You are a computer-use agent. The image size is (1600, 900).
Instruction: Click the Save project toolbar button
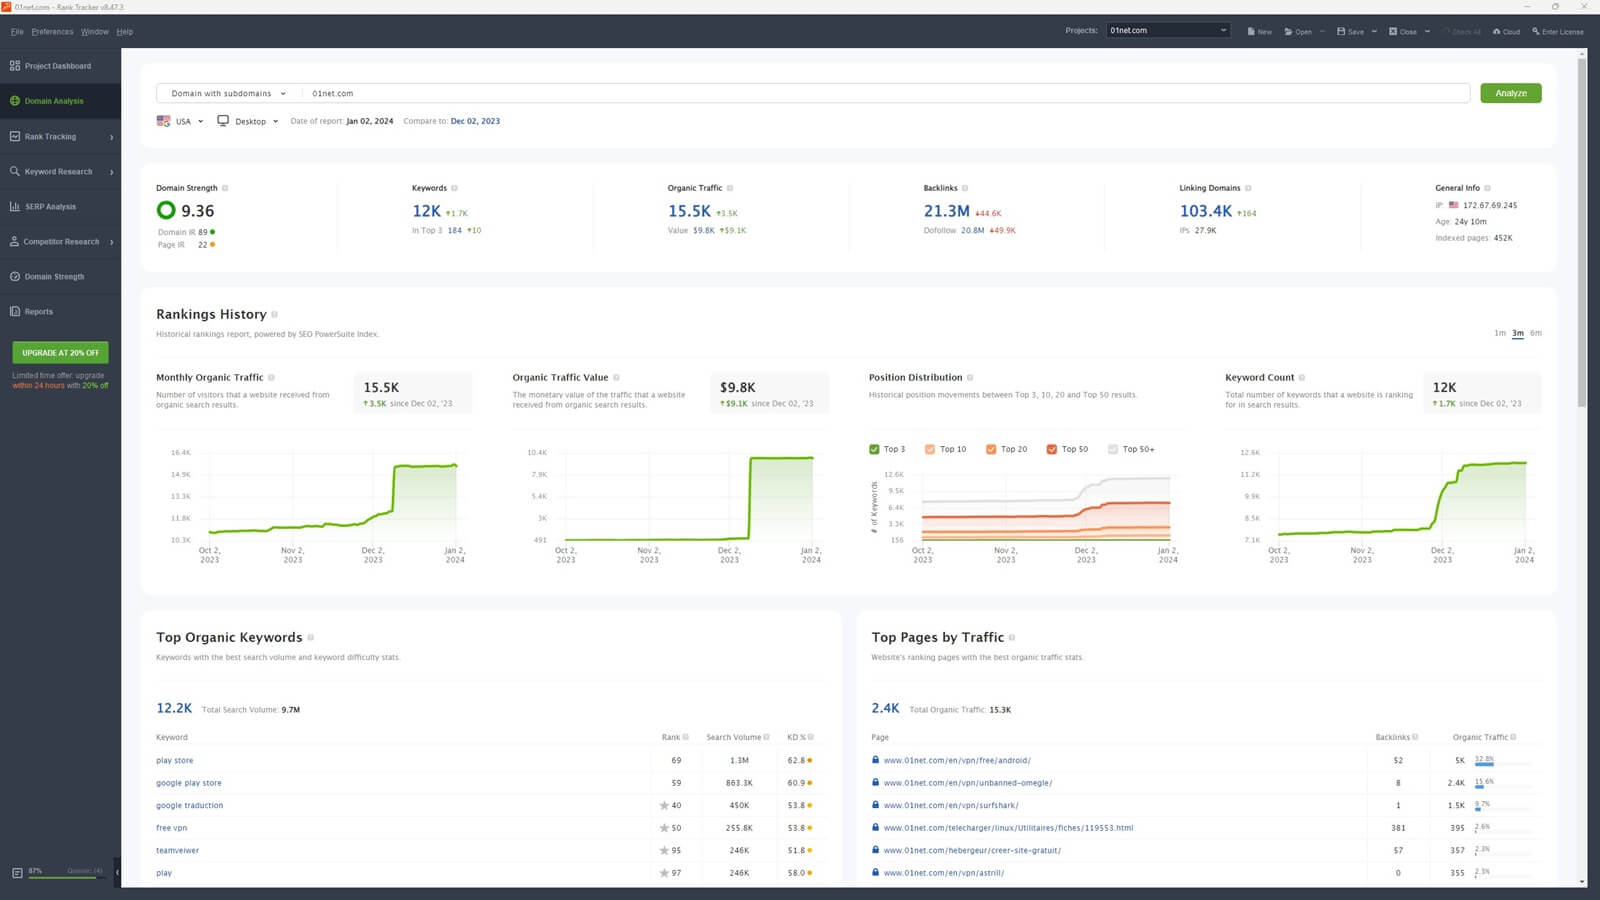pyautogui.click(x=1350, y=31)
